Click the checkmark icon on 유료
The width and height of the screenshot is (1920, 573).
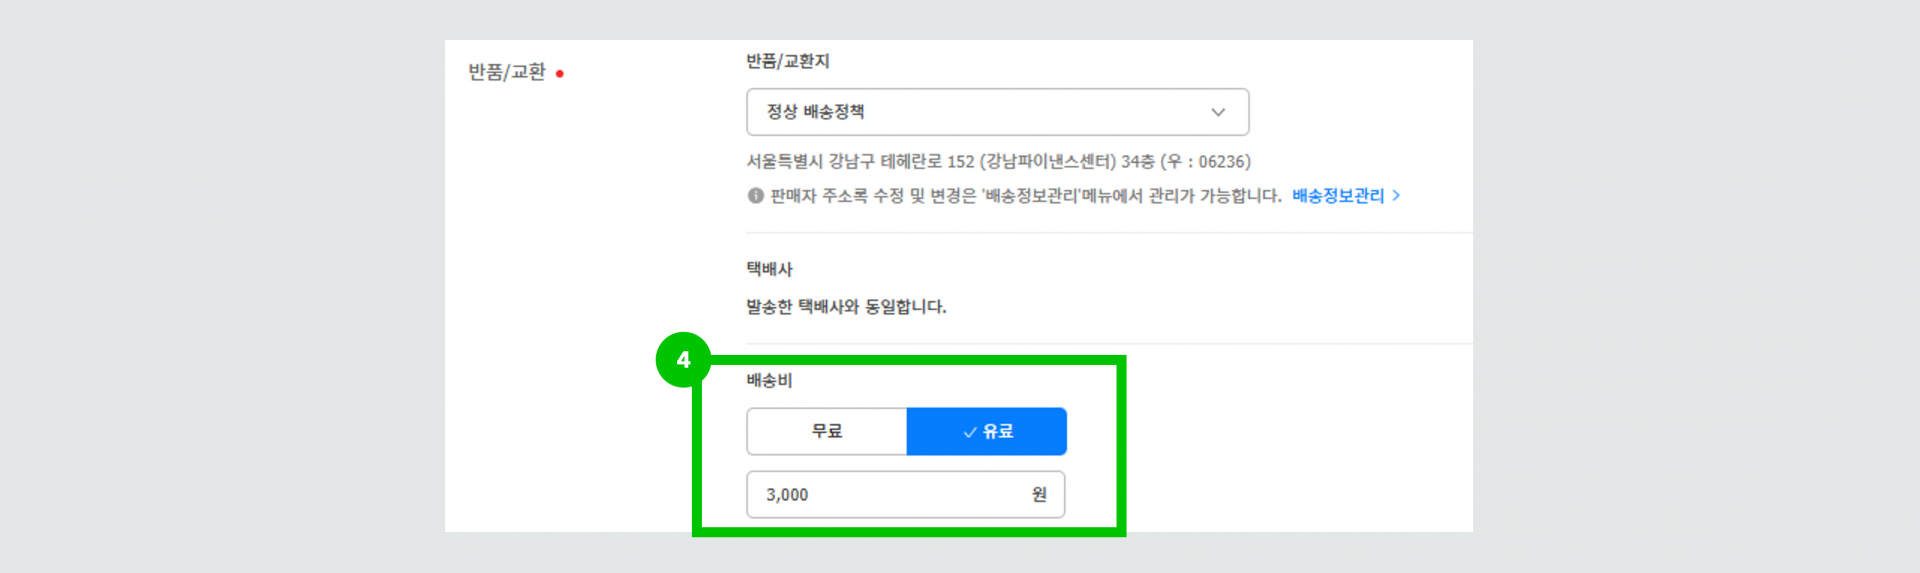(969, 432)
